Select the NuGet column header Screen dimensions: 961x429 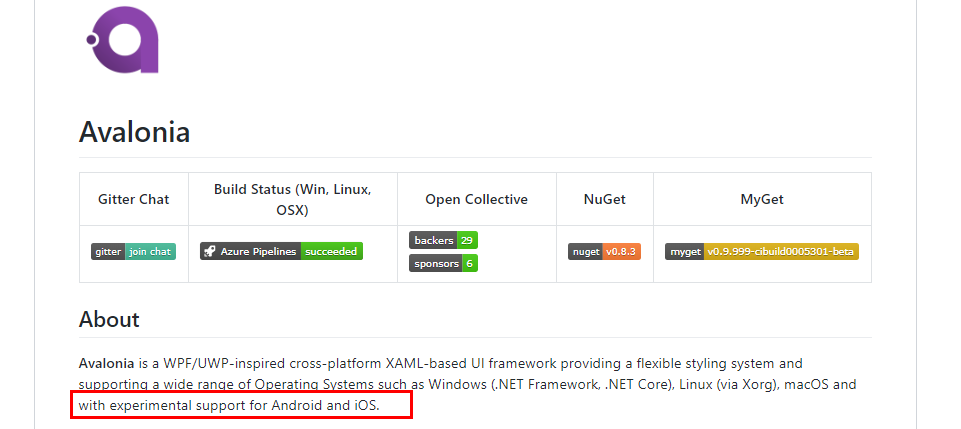click(604, 199)
